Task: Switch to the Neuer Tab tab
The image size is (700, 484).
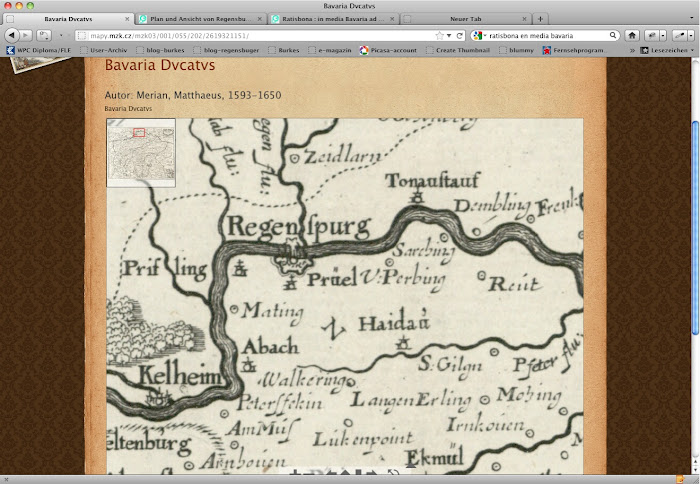Action: (465, 19)
